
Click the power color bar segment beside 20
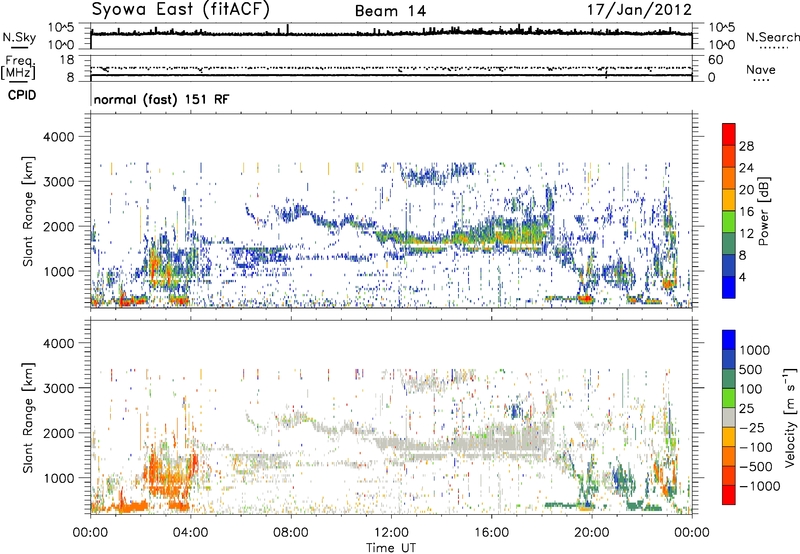point(729,179)
